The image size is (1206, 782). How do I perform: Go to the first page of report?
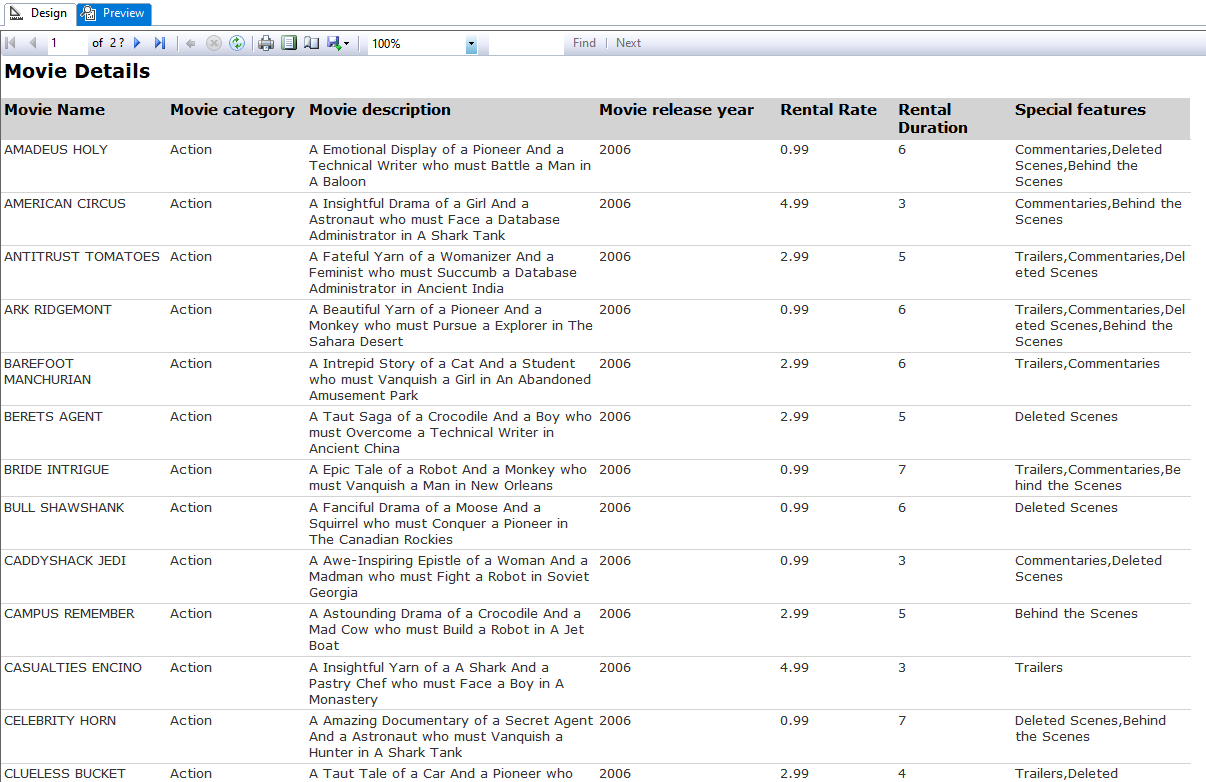(x=11, y=43)
